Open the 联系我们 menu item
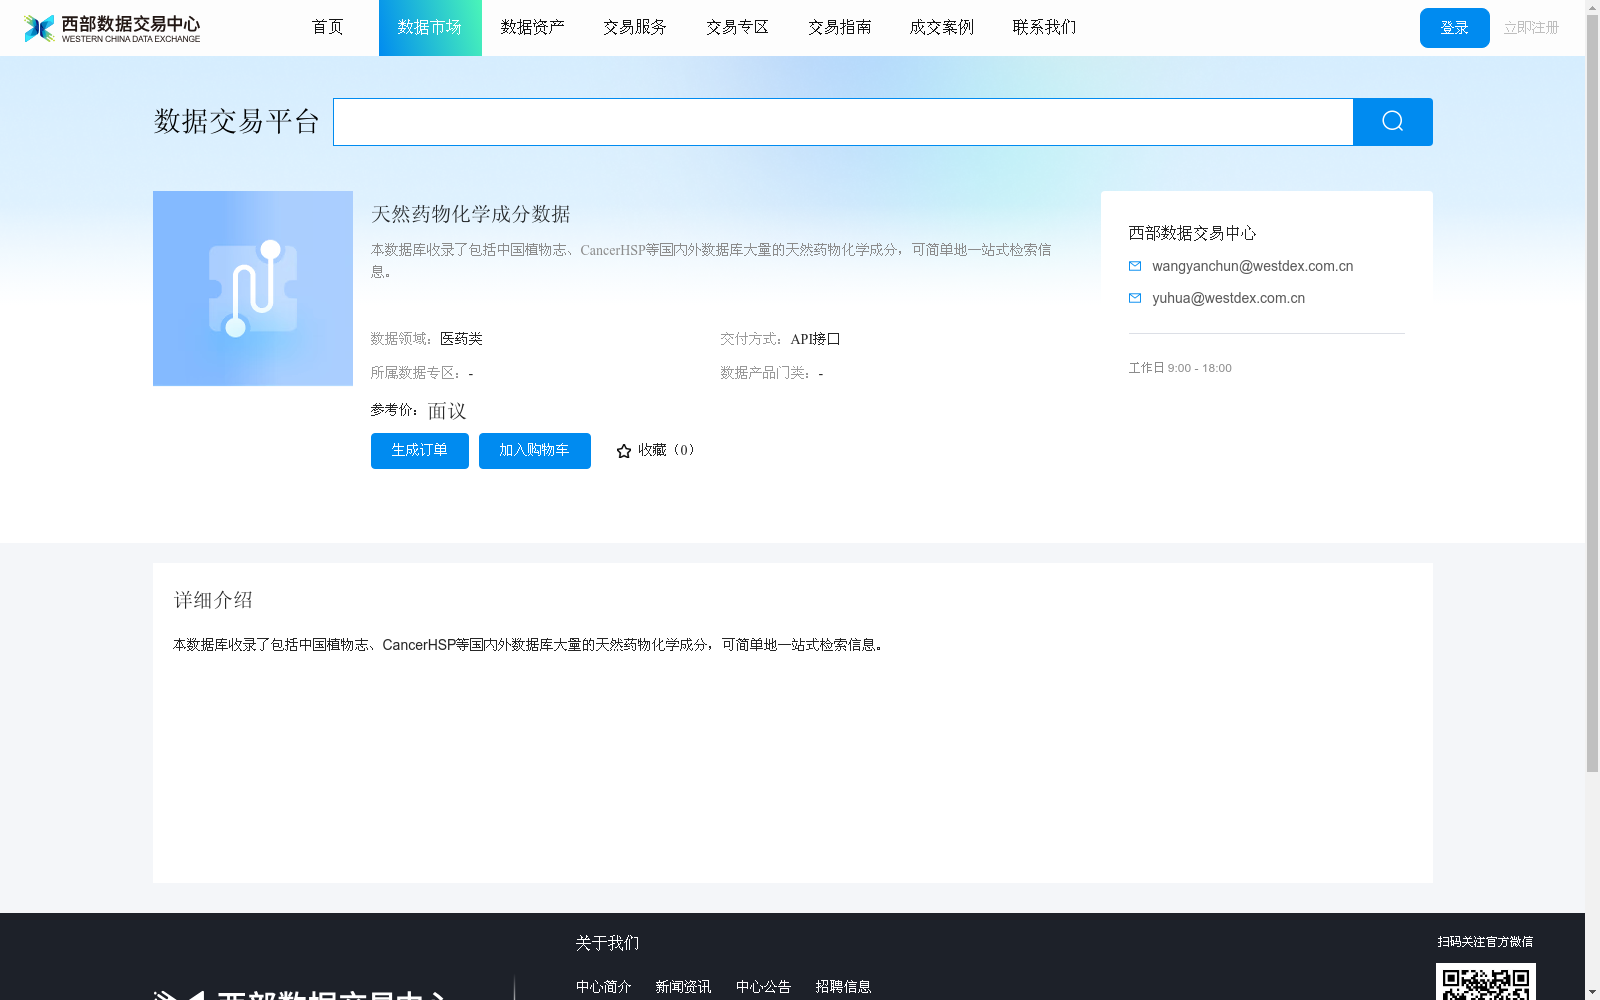 point(1045,27)
